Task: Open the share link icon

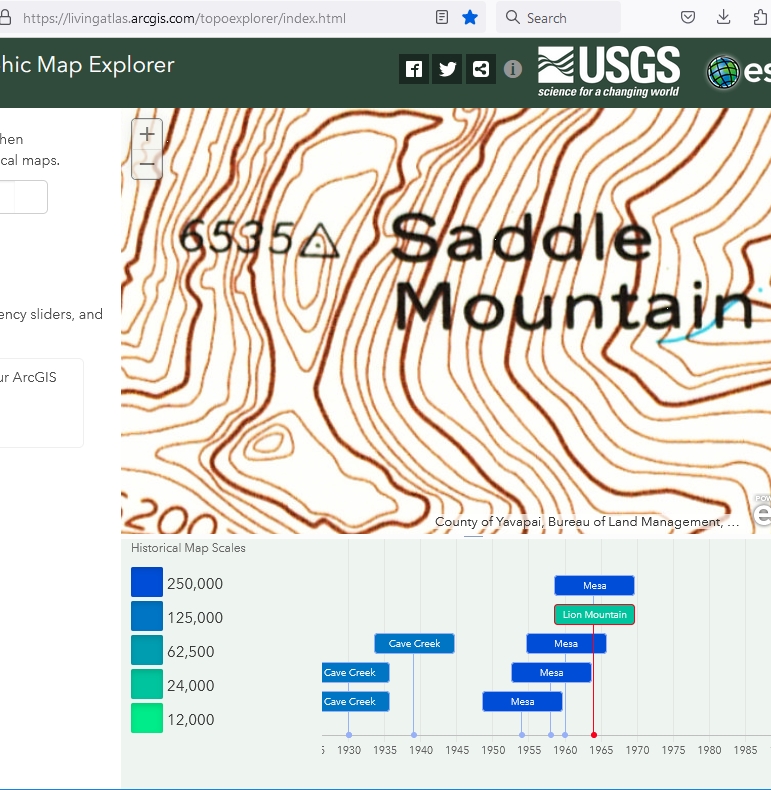Action: [x=481, y=69]
